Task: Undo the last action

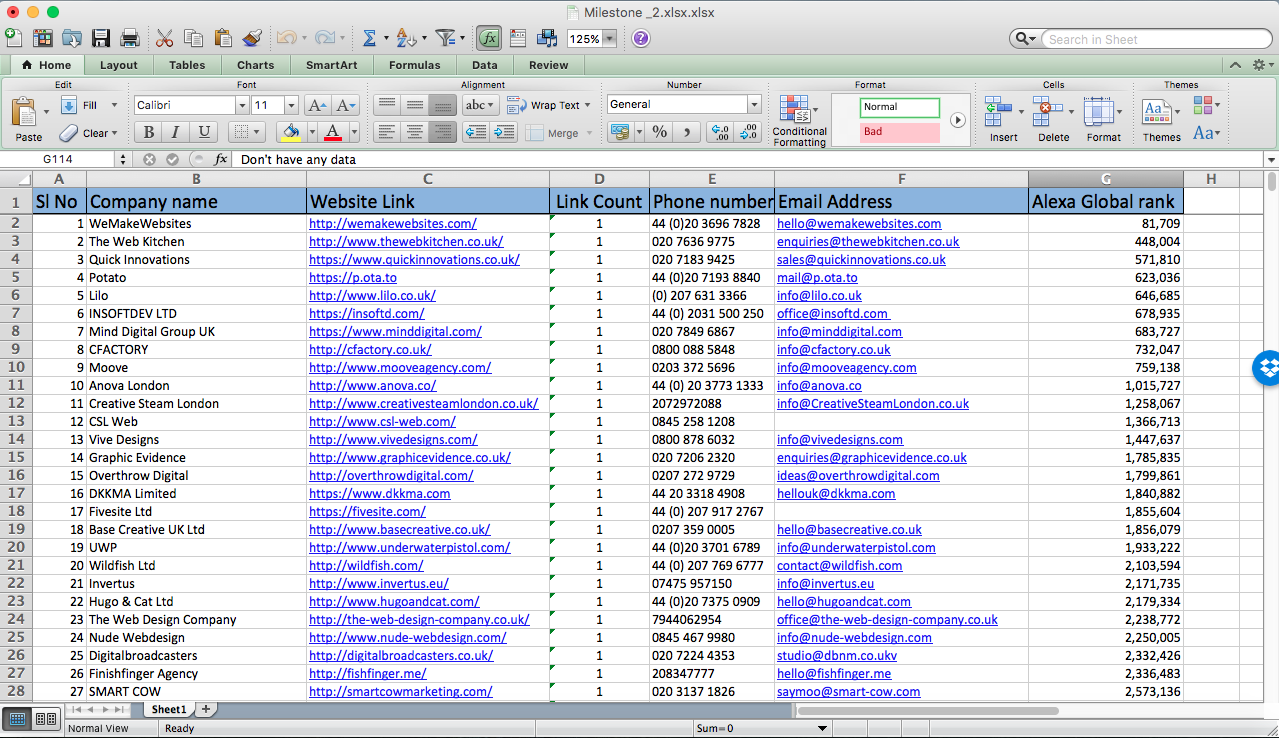Action: (x=286, y=38)
